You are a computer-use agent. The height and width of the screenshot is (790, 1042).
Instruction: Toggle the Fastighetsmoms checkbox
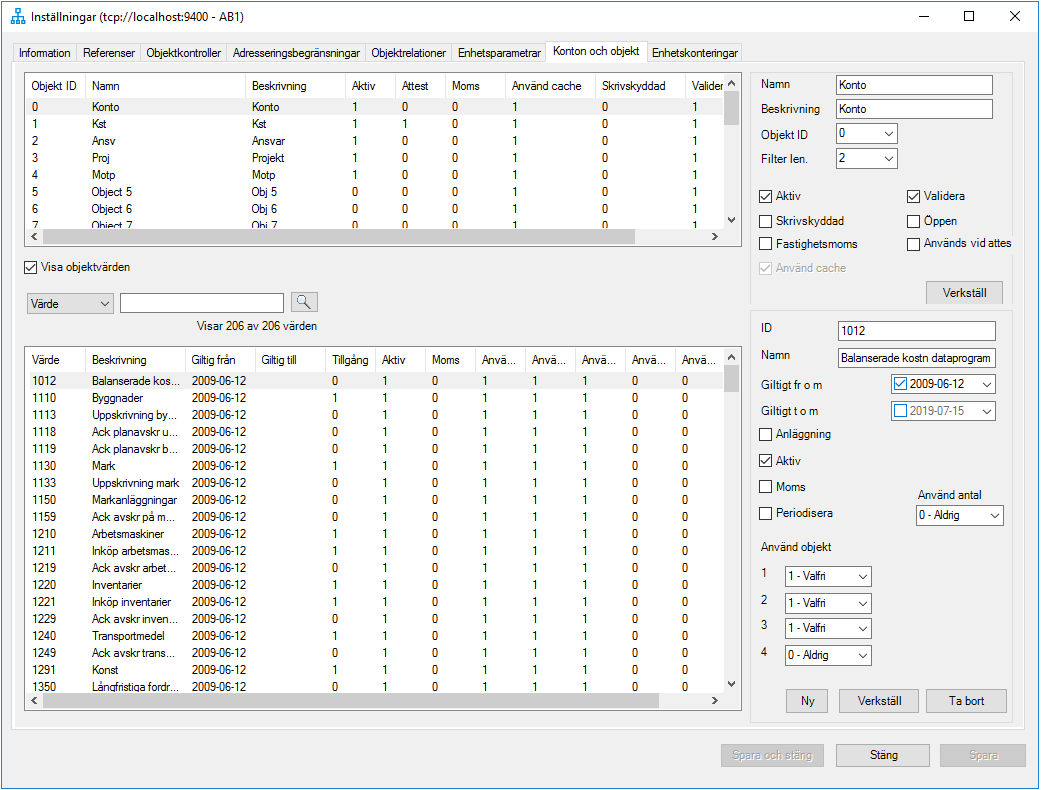tap(765, 243)
